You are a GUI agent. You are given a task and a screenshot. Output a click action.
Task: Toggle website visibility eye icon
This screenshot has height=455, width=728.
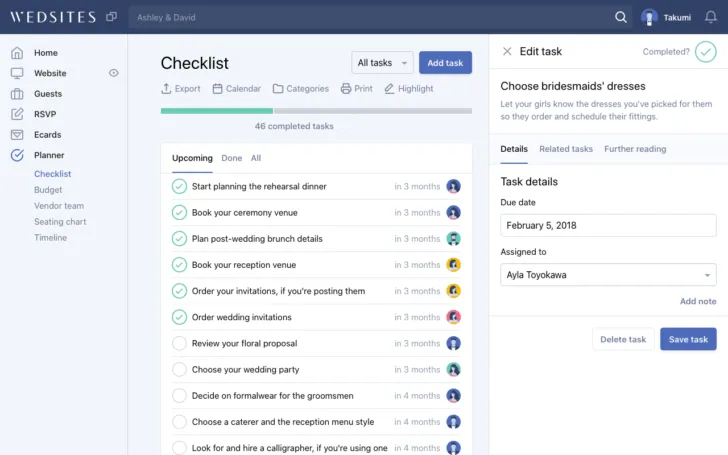pos(113,73)
